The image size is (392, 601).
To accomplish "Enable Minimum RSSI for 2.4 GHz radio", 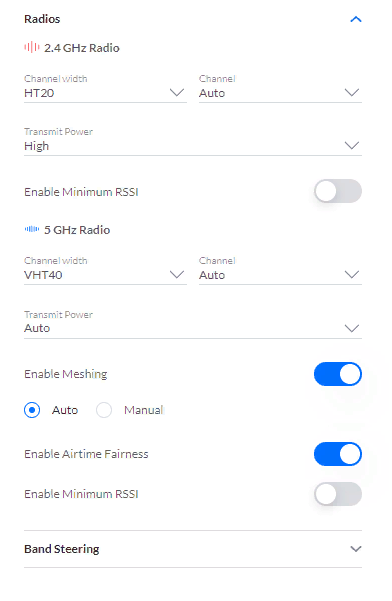I will coord(338,191).
